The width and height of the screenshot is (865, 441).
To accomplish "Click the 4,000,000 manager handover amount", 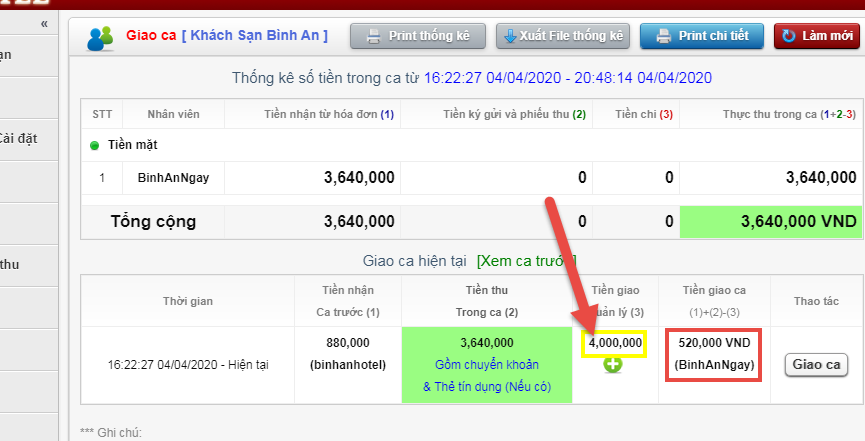I will point(613,343).
